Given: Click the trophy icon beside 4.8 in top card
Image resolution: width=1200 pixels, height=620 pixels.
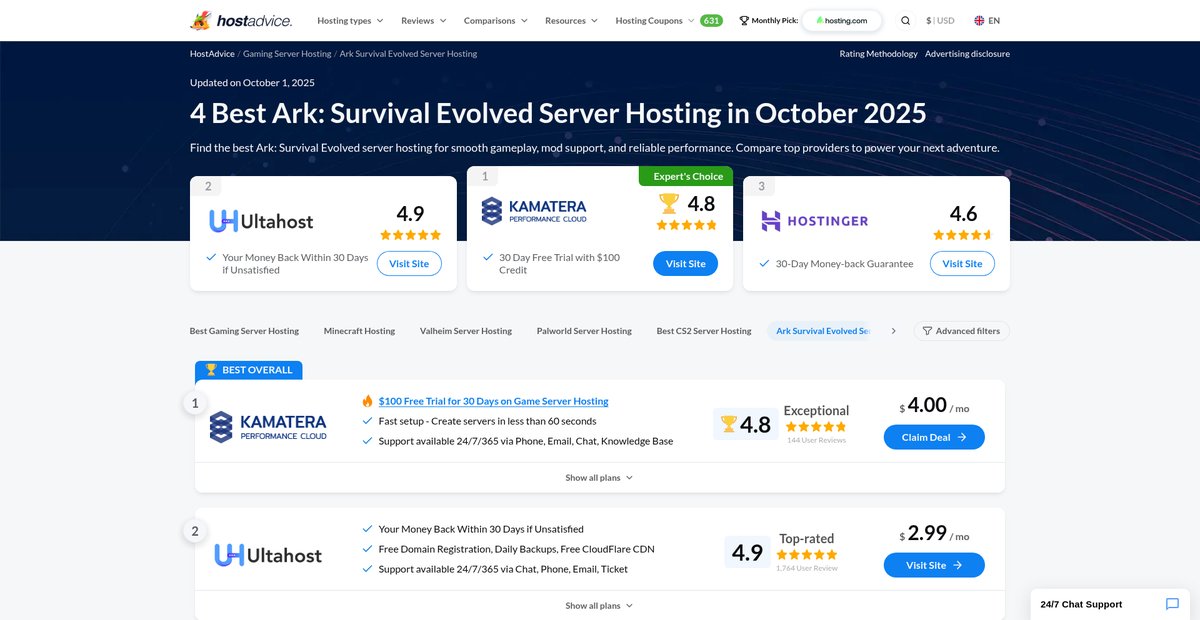Looking at the screenshot, I should tap(669, 204).
